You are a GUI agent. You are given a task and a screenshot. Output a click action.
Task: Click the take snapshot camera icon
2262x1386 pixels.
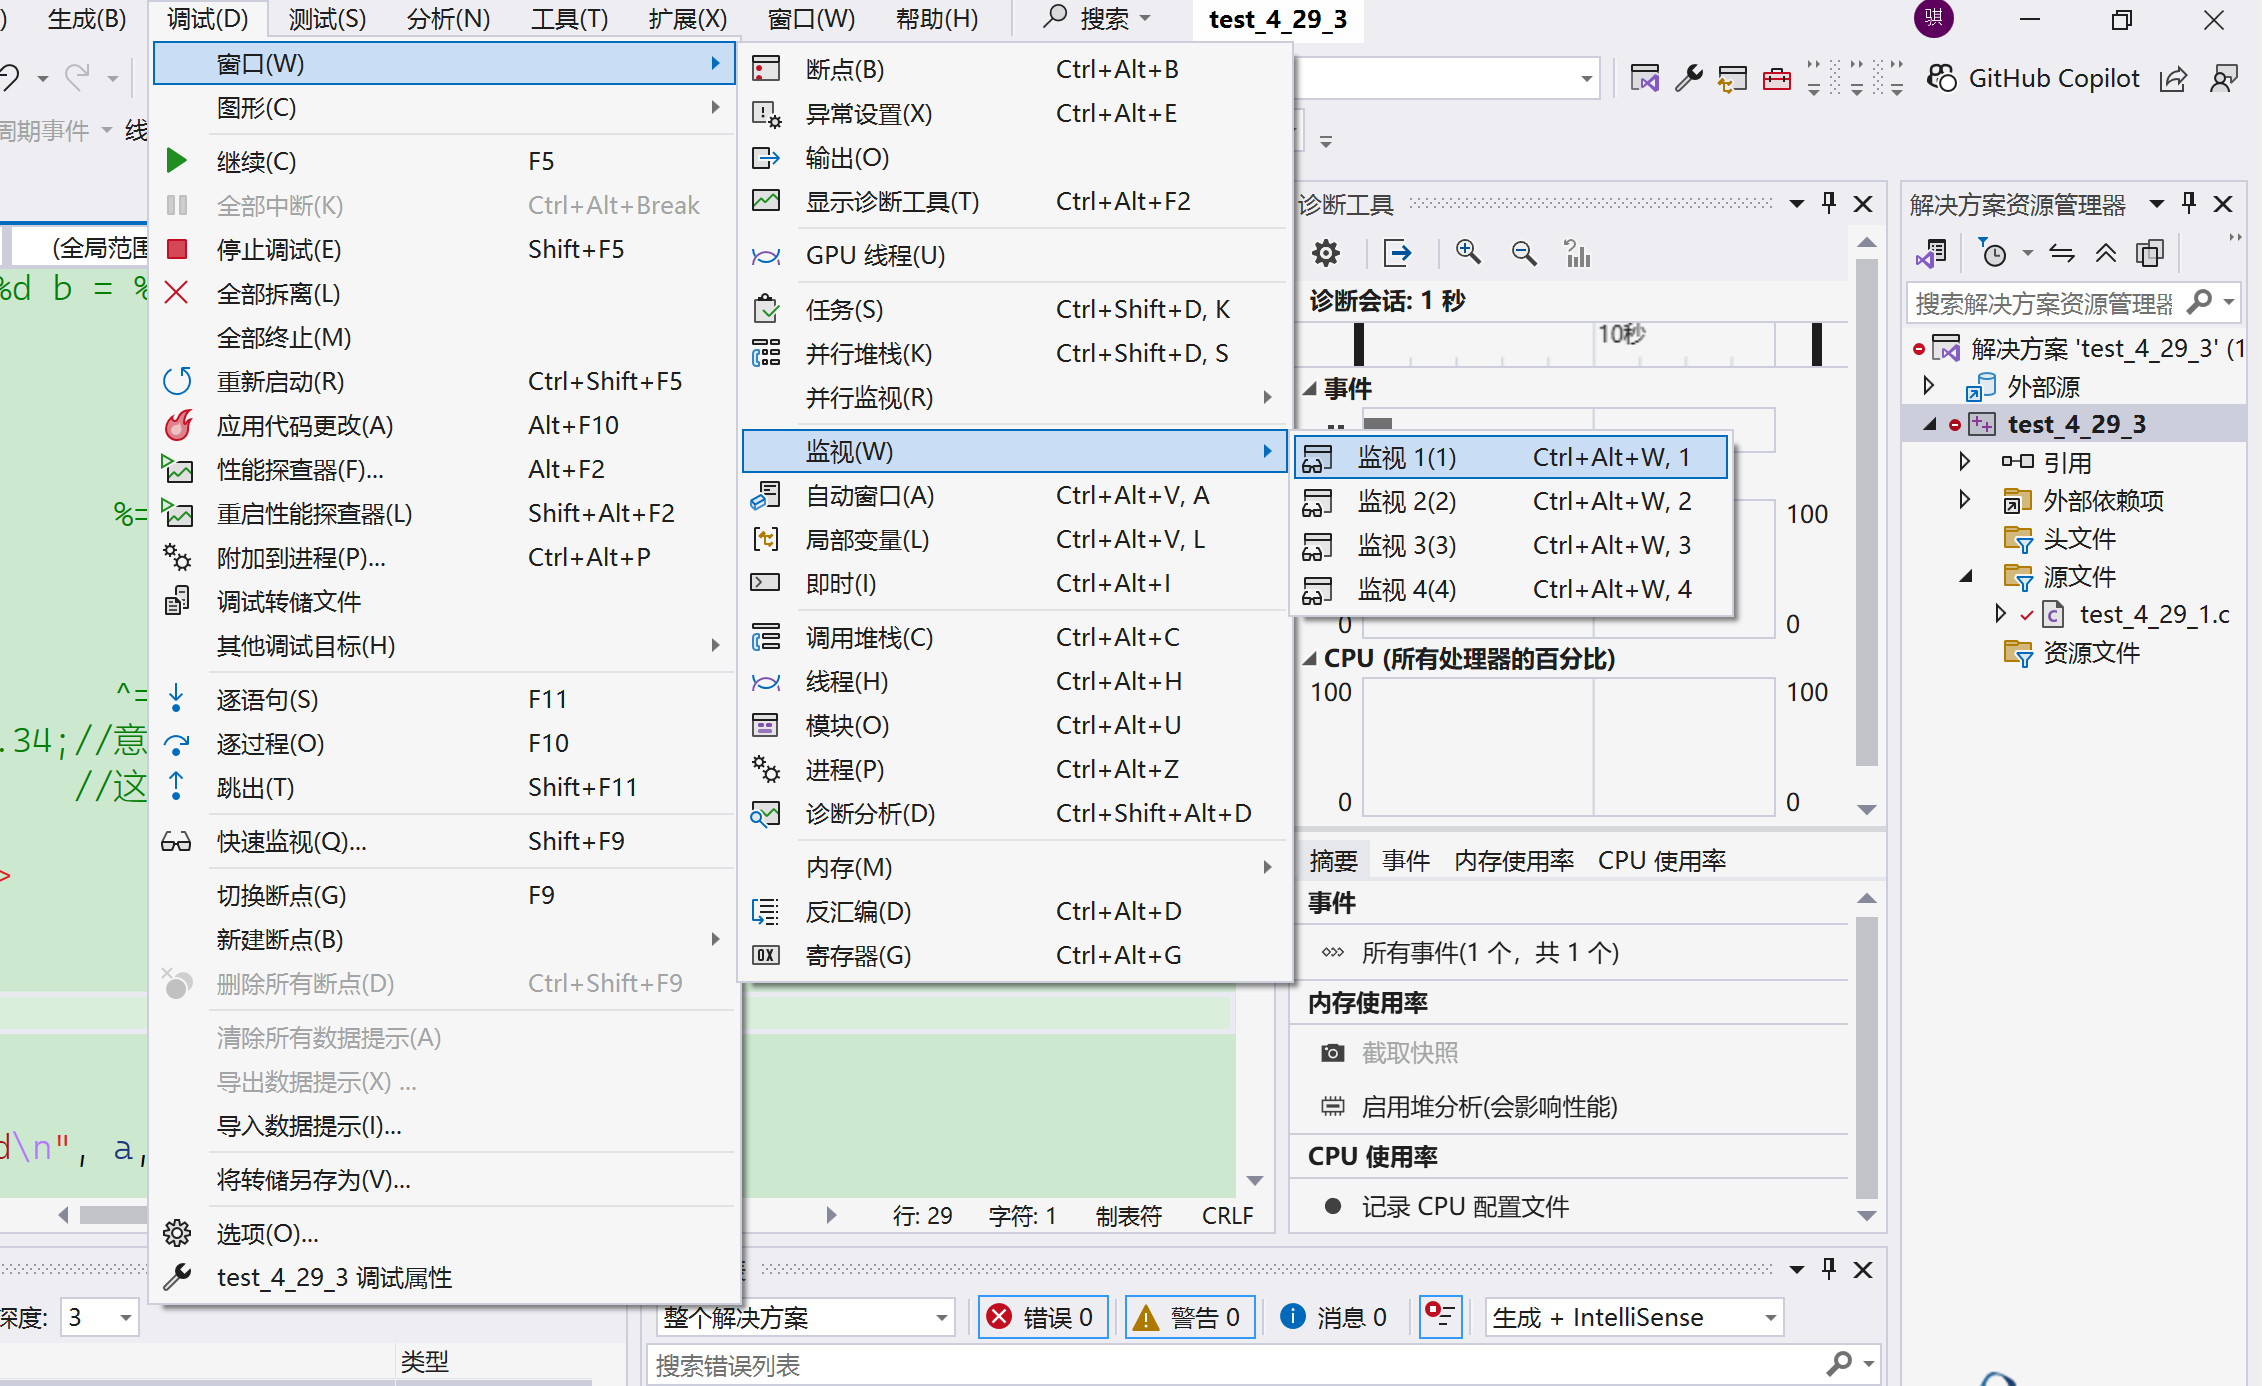pyautogui.click(x=1332, y=1053)
